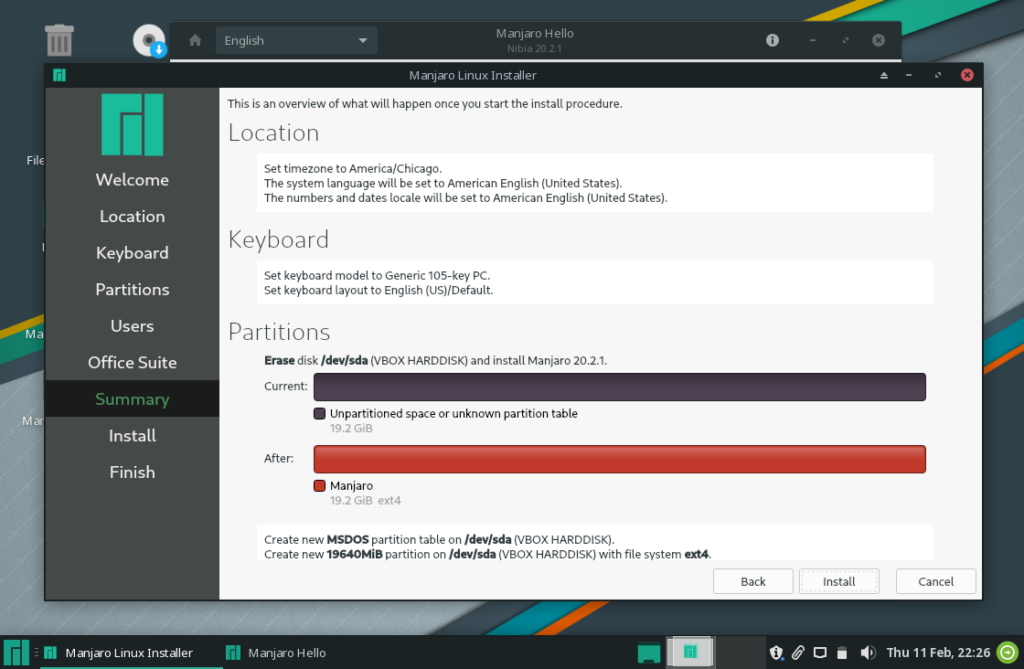
Task: Open the Trash icon on desktop
Action: (59, 41)
